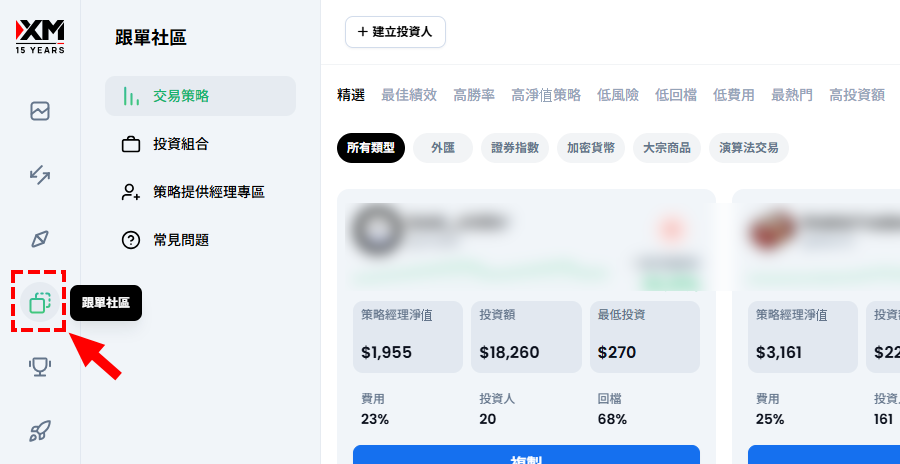
Task: Select the 加密貨幣 filter chip
Action: (x=591, y=148)
